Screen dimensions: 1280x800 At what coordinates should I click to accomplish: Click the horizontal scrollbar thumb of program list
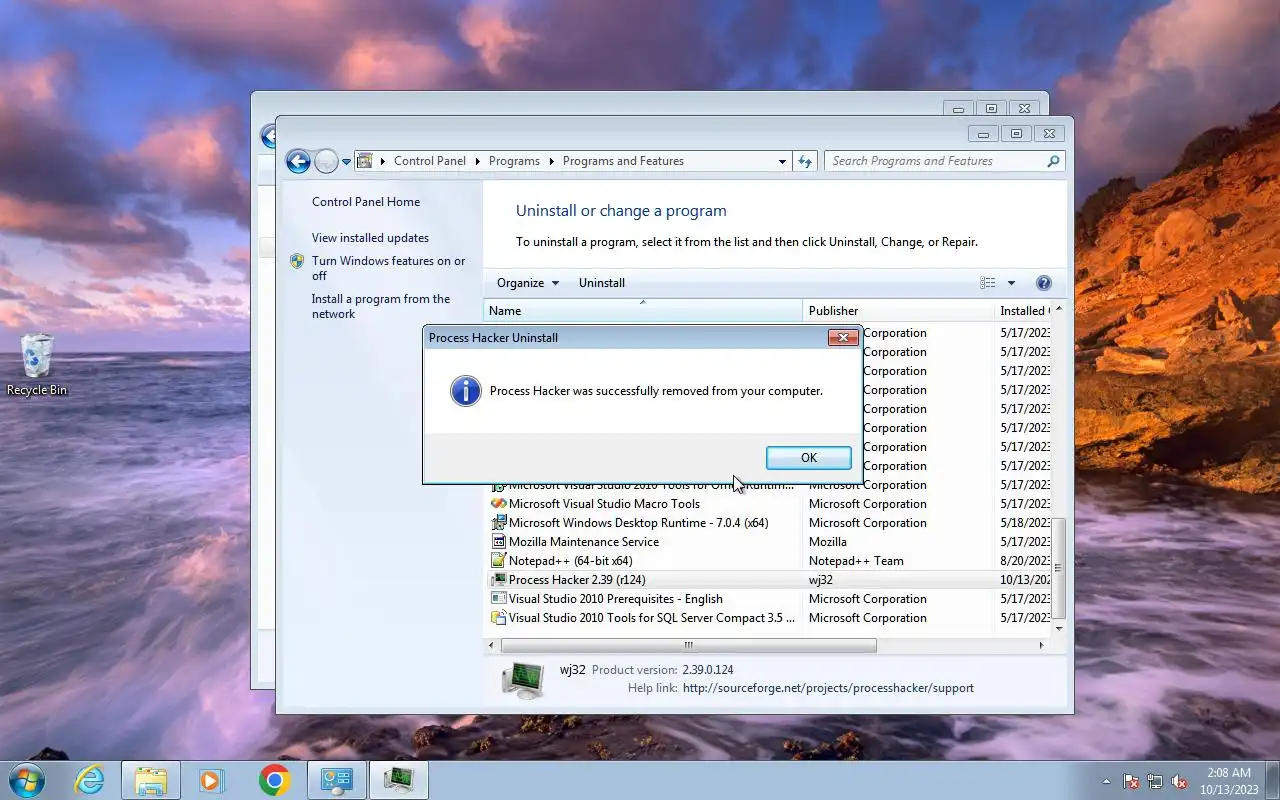click(688, 646)
